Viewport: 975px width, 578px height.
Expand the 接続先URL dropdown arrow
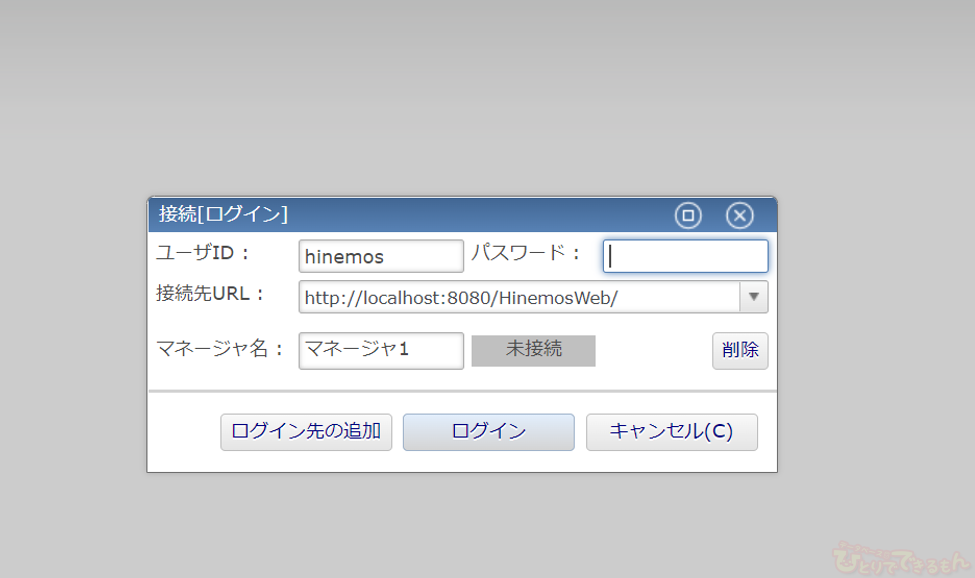754,297
